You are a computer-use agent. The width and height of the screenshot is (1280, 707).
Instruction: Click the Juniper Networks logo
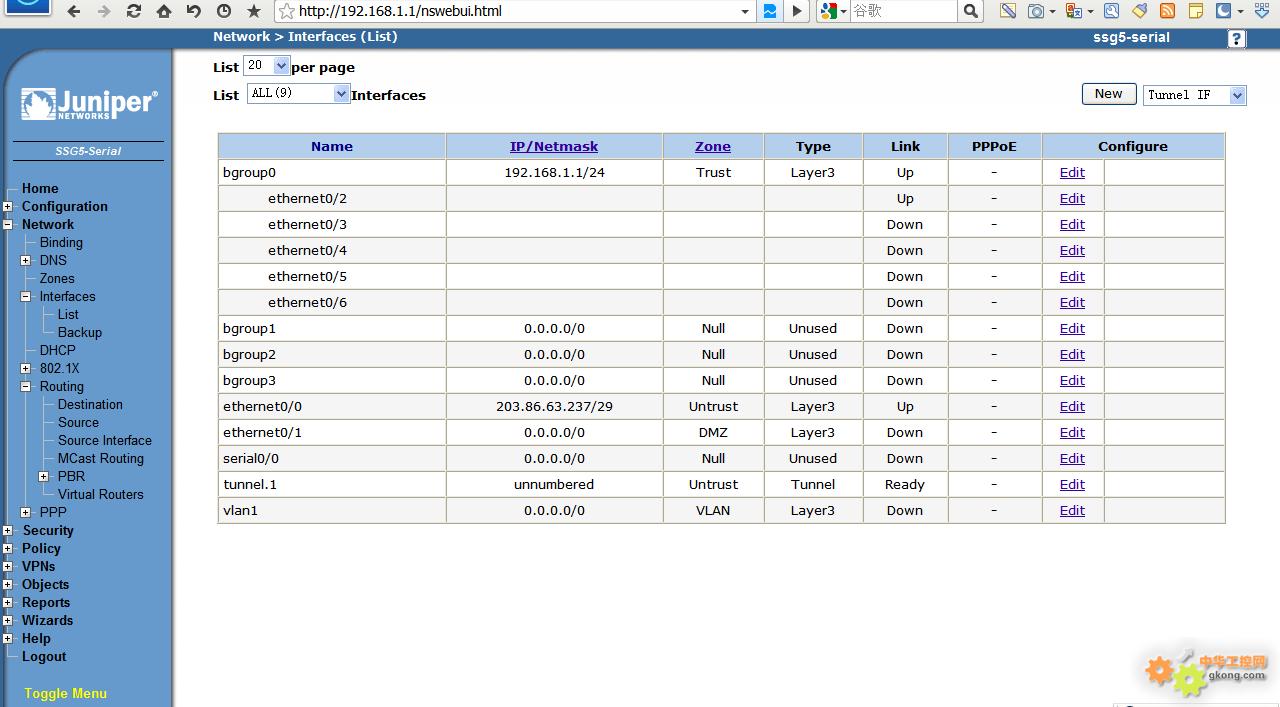click(88, 104)
